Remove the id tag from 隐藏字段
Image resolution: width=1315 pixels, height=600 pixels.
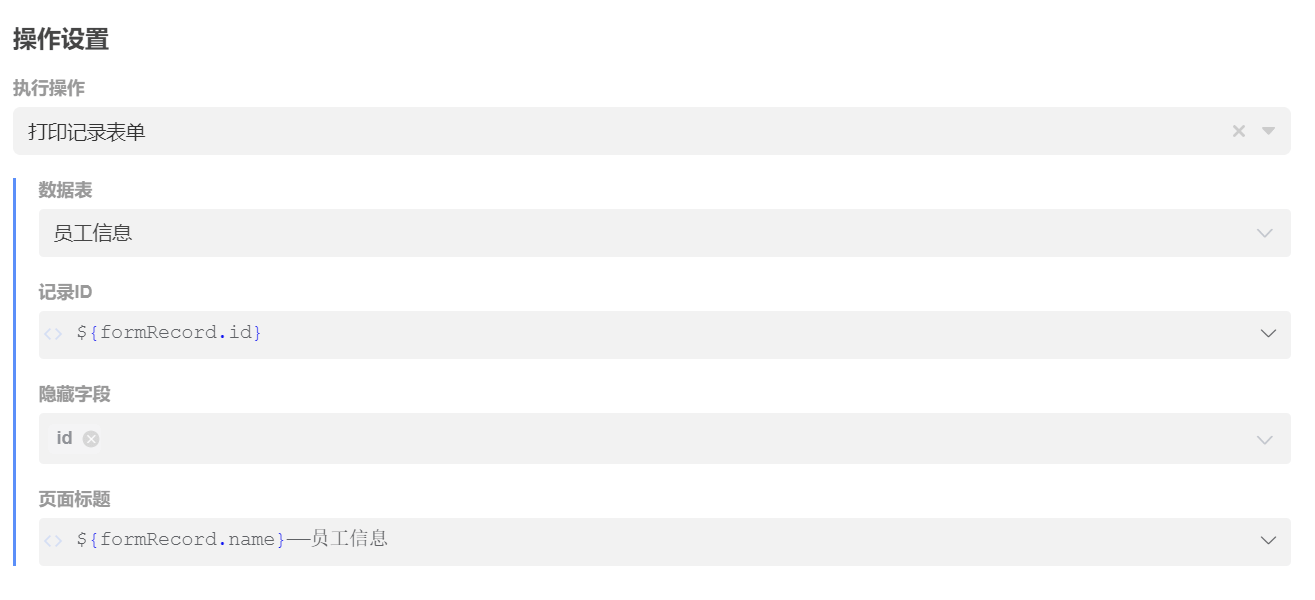click(91, 439)
